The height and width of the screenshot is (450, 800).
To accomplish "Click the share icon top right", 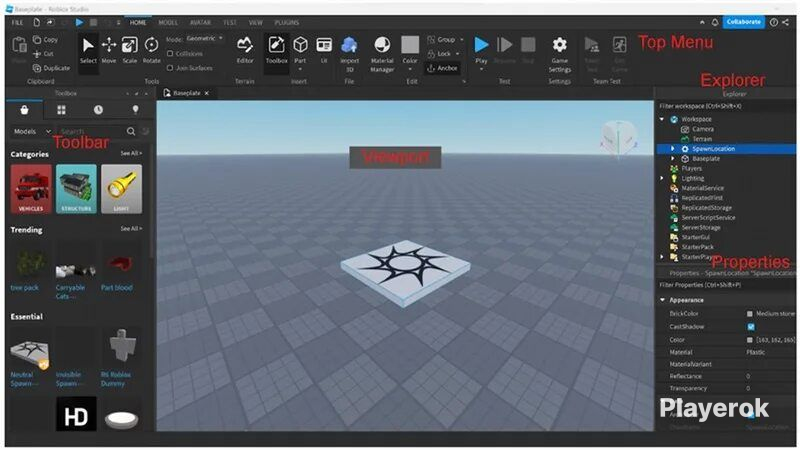I will point(786,22).
